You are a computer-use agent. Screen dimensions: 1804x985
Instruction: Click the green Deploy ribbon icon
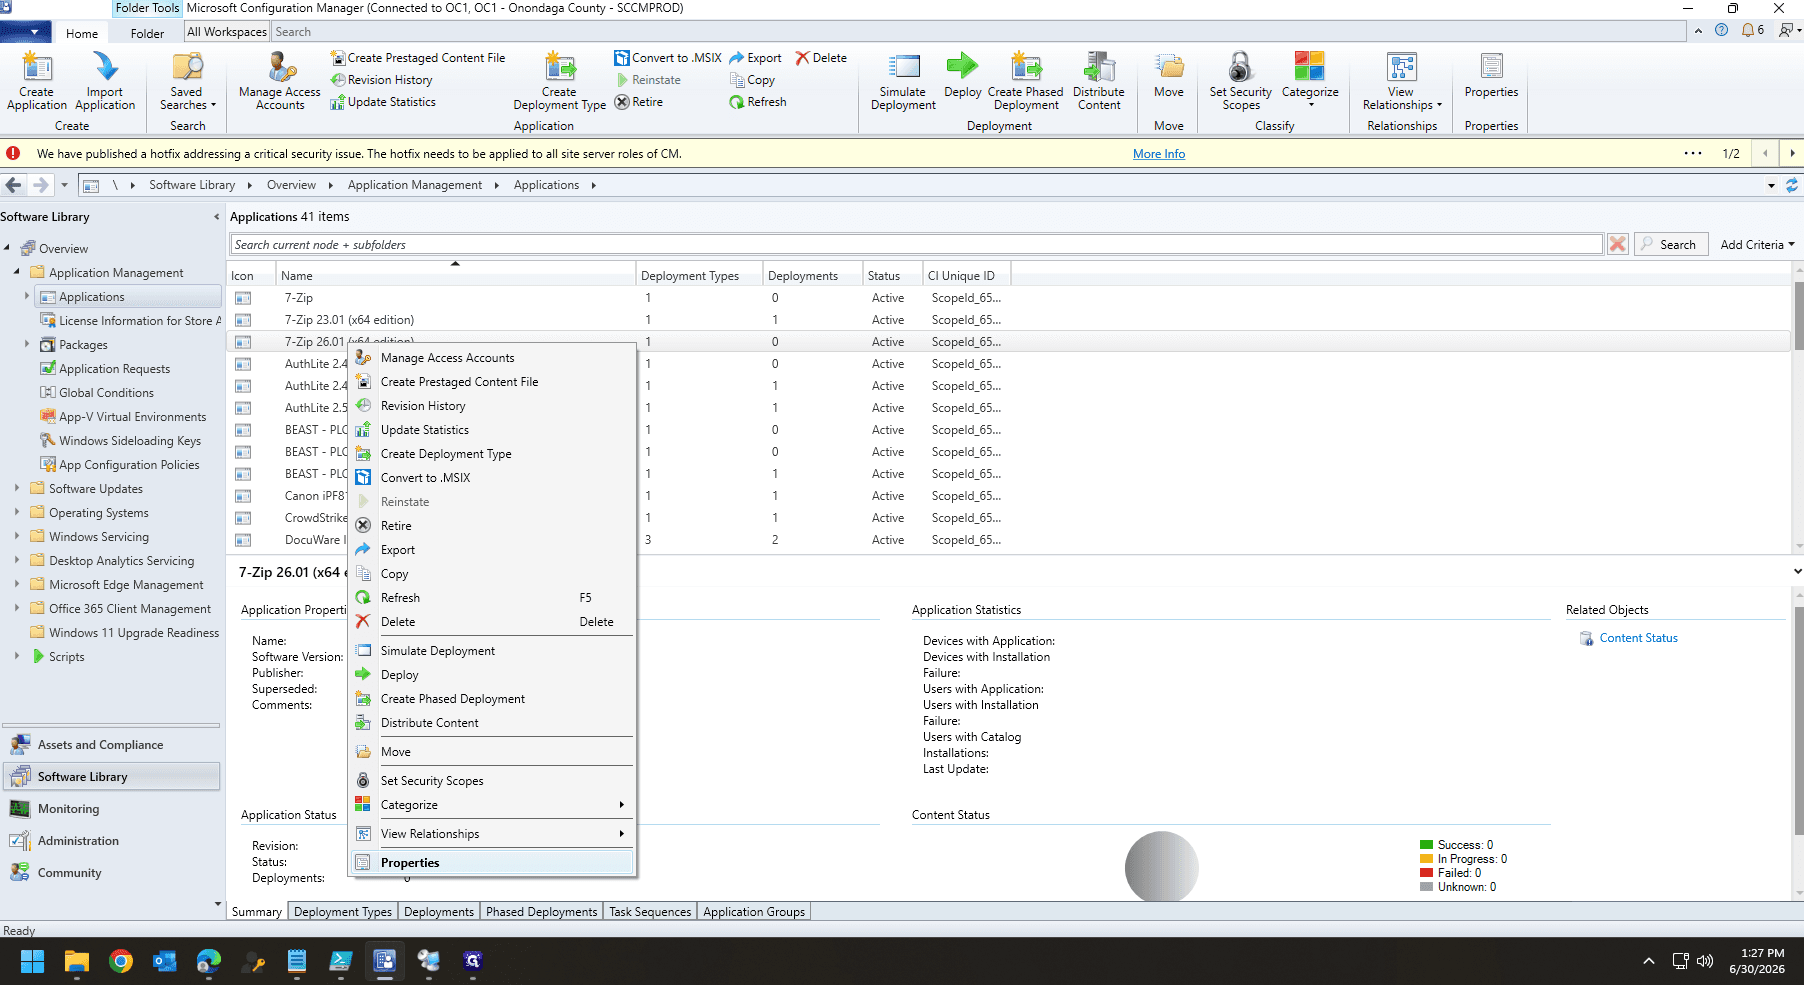(962, 75)
